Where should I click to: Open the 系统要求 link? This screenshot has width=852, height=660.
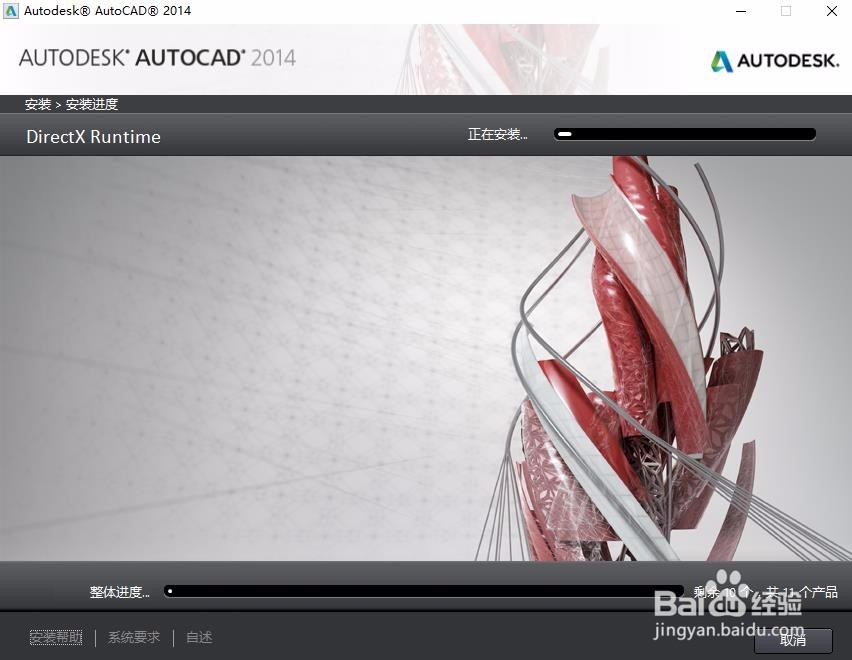coord(134,637)
